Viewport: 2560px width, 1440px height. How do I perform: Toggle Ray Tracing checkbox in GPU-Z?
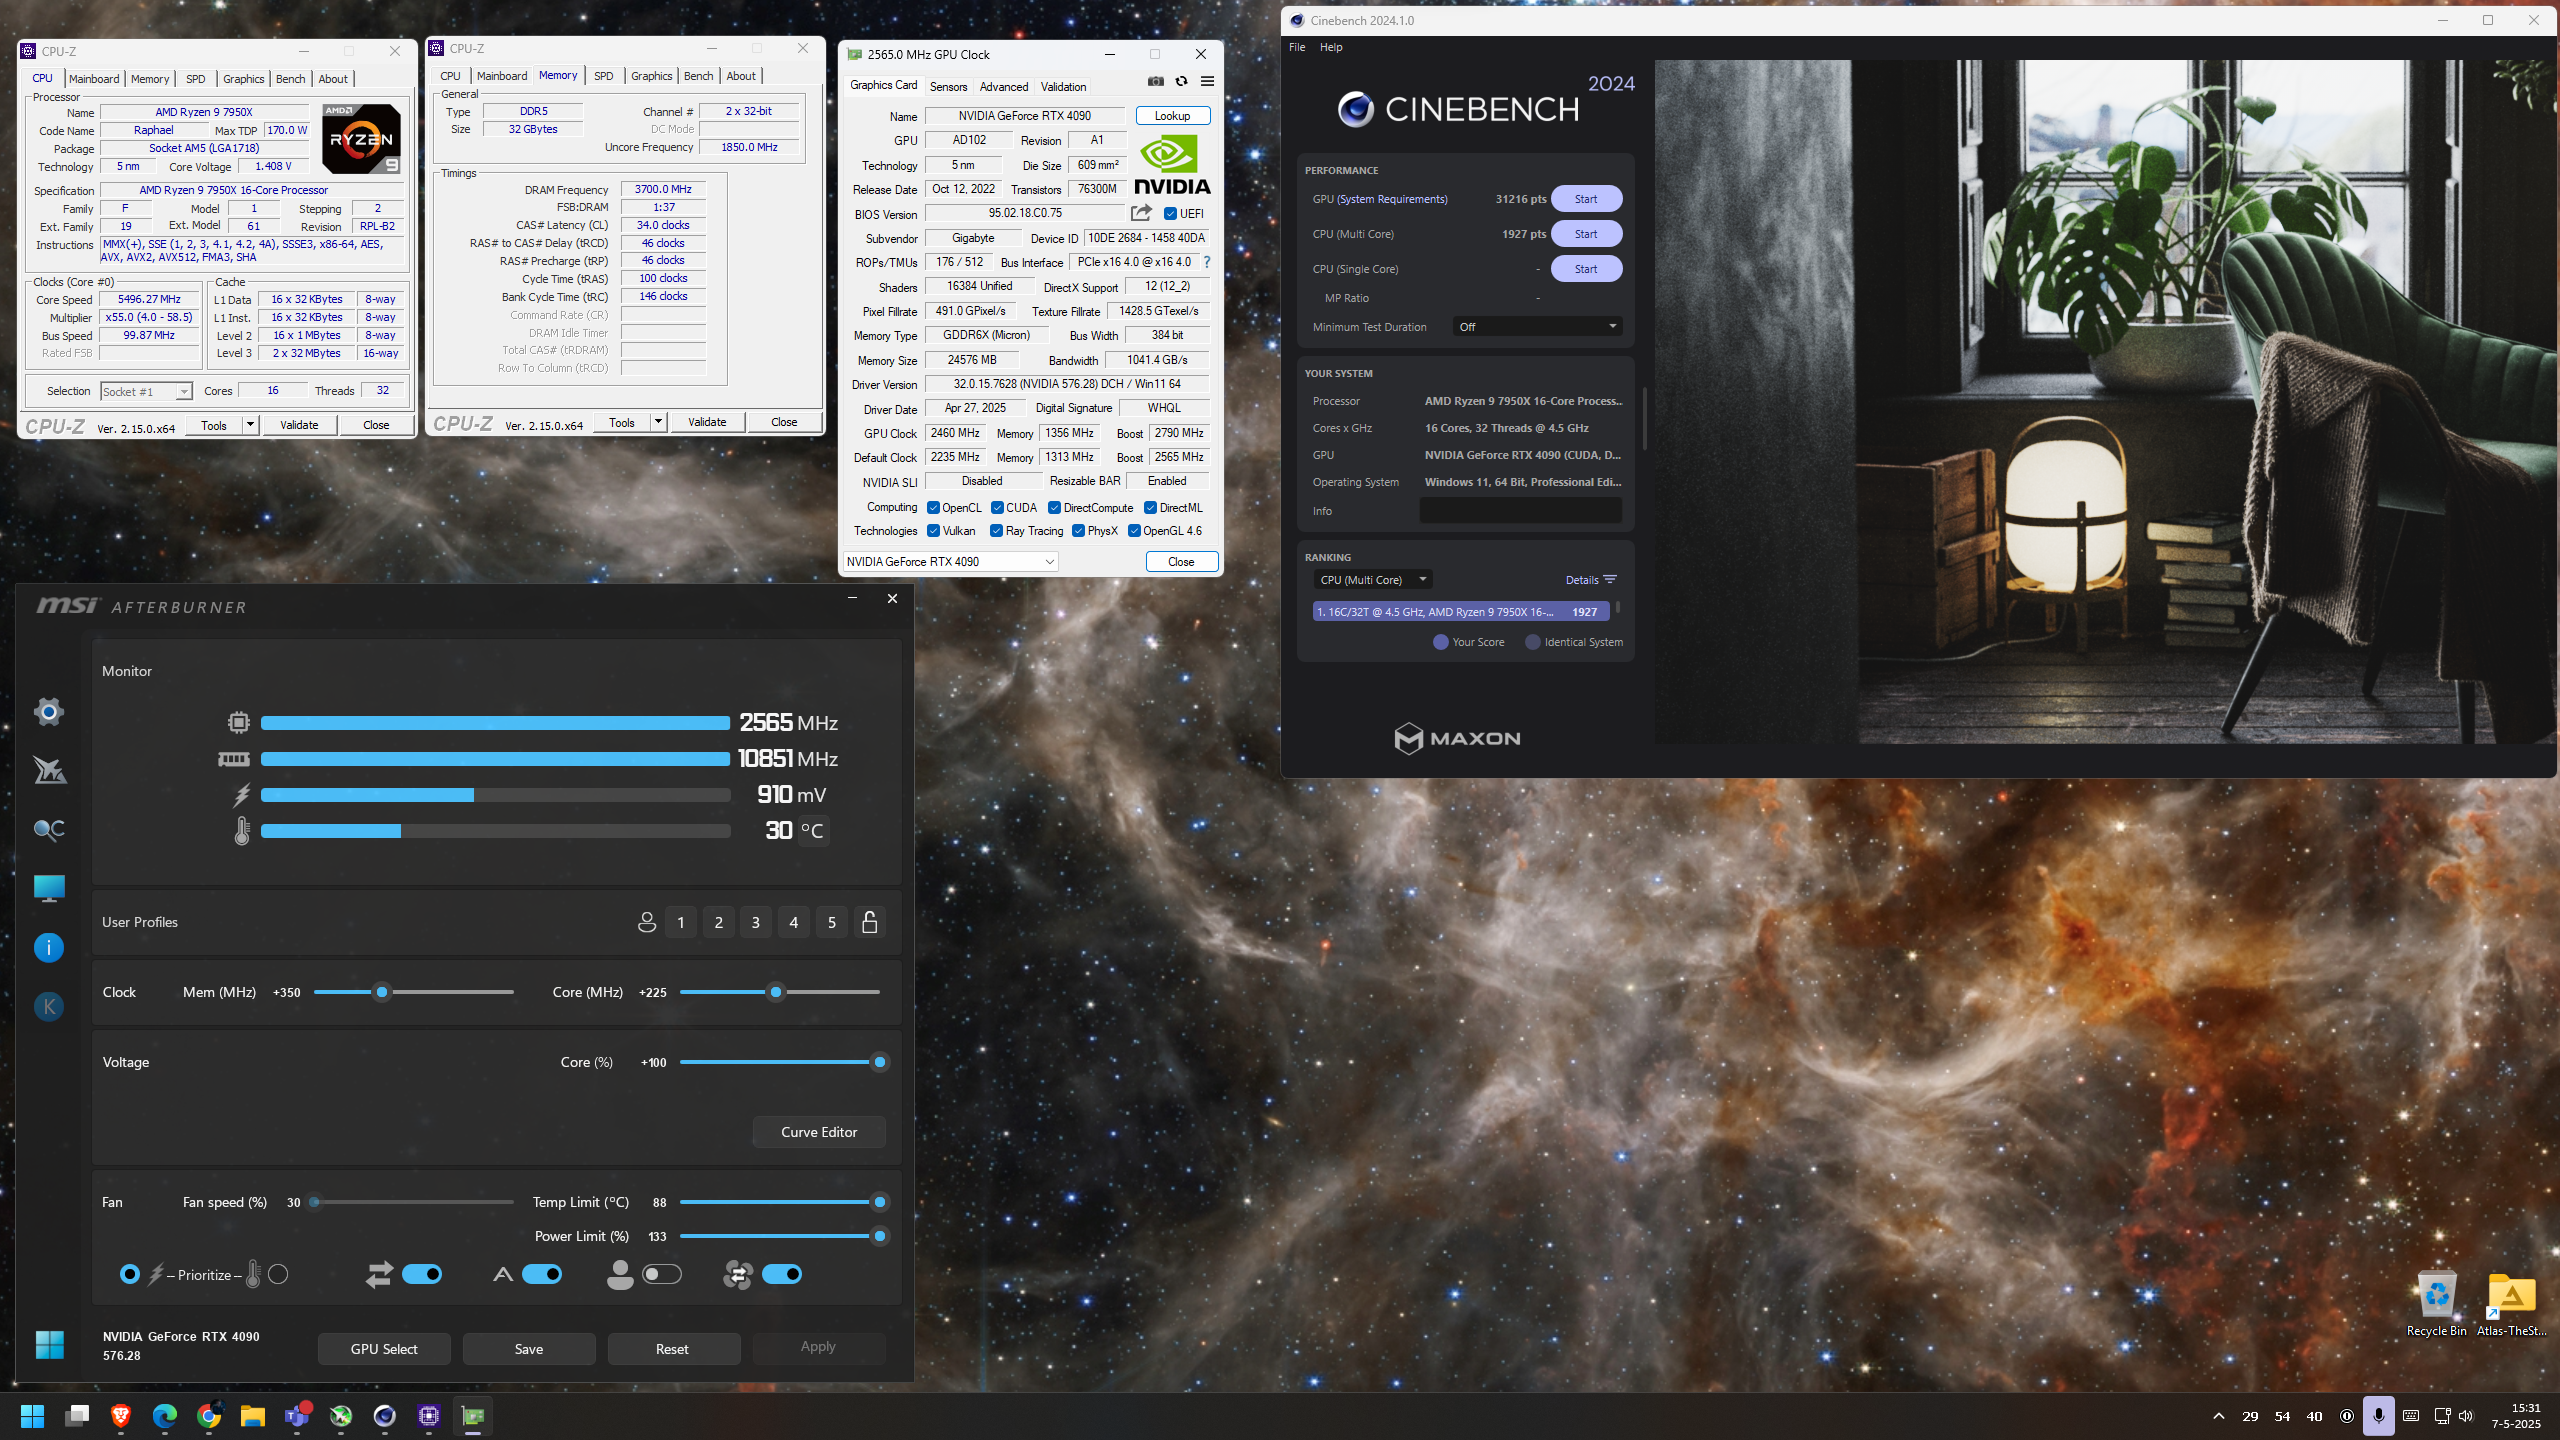(x=996, y=531)
